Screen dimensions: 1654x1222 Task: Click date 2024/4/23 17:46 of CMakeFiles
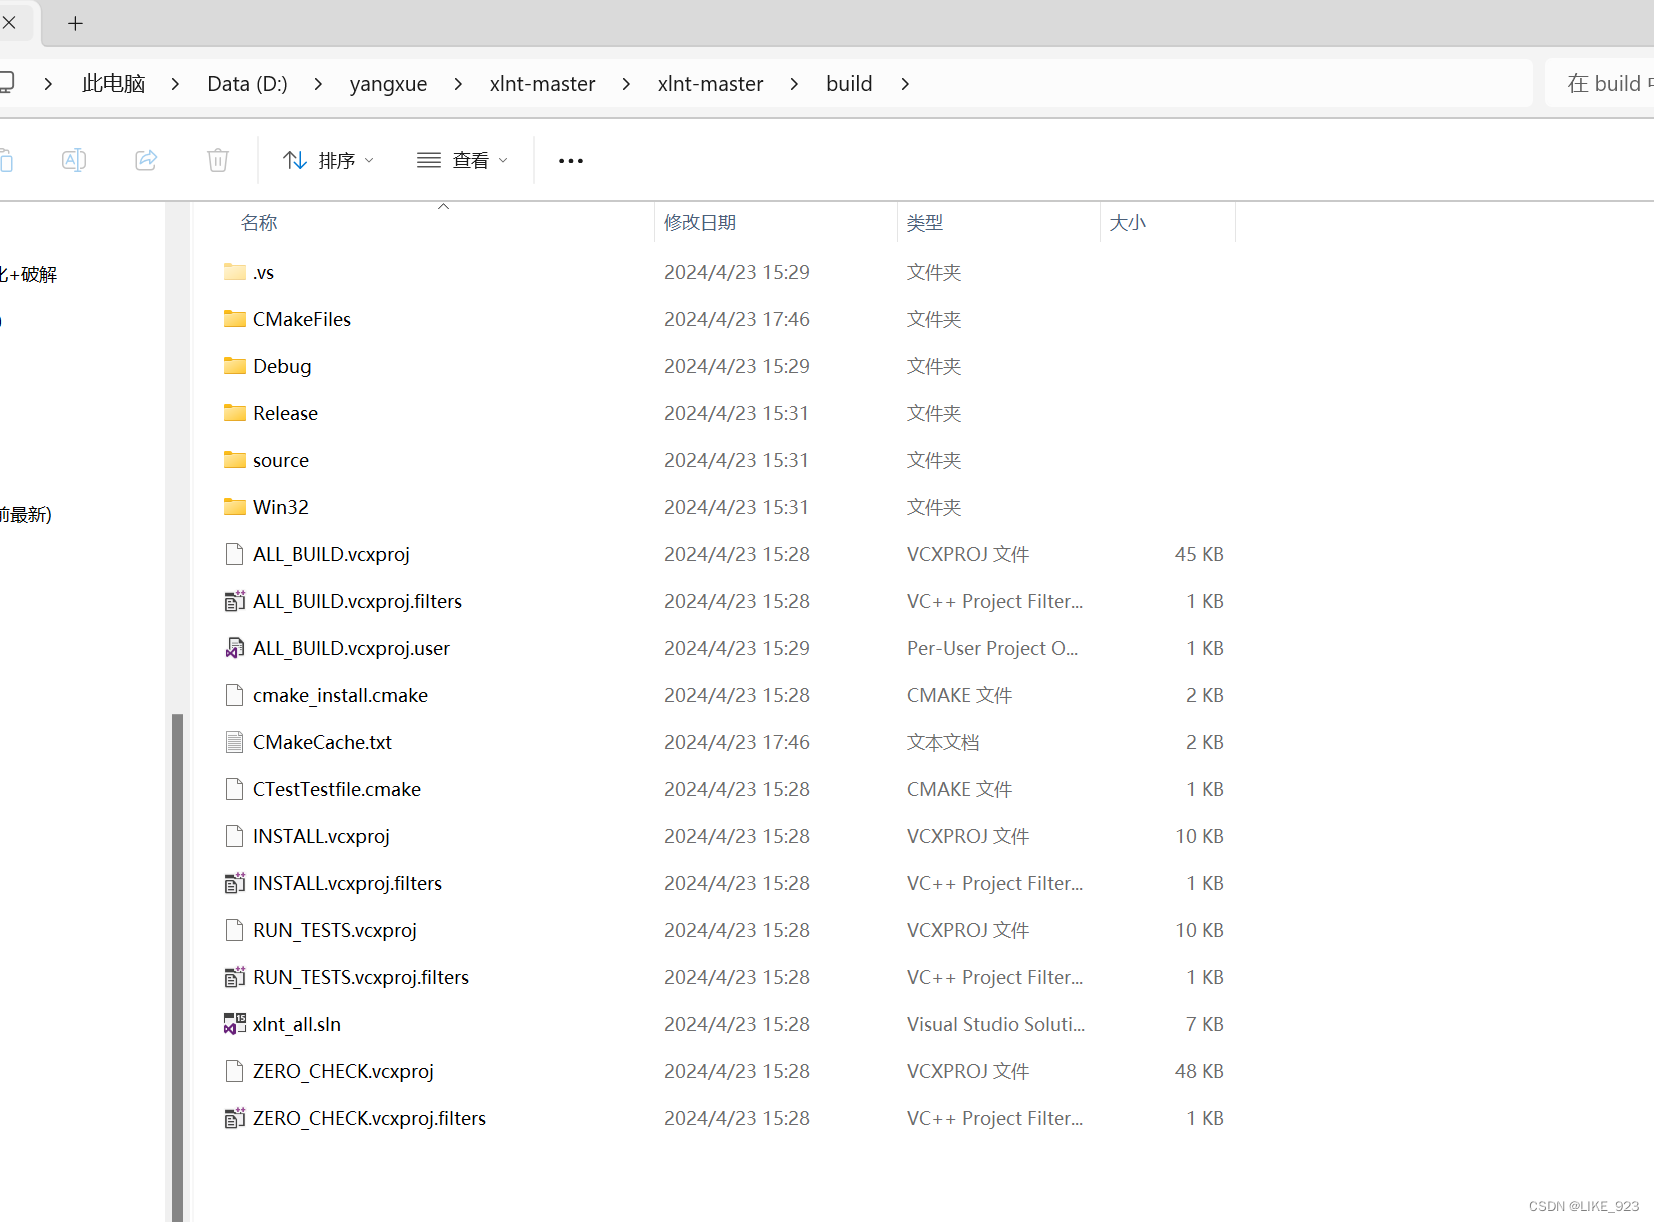[737, 319]
